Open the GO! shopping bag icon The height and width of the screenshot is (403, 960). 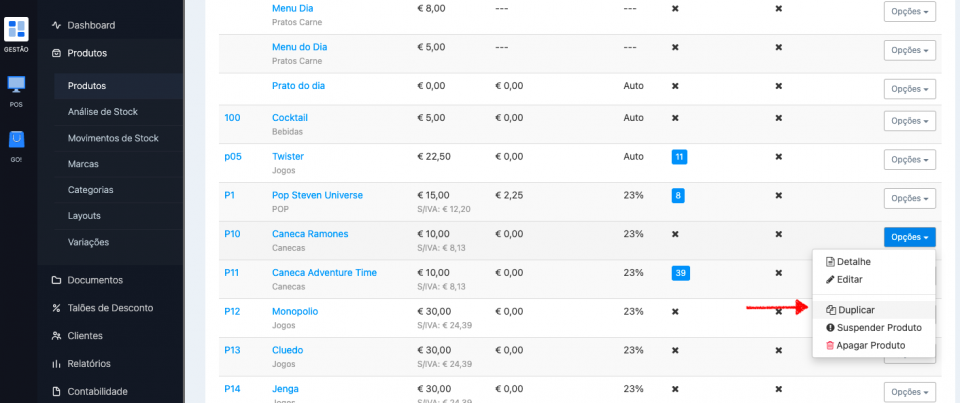click(16, 140)
